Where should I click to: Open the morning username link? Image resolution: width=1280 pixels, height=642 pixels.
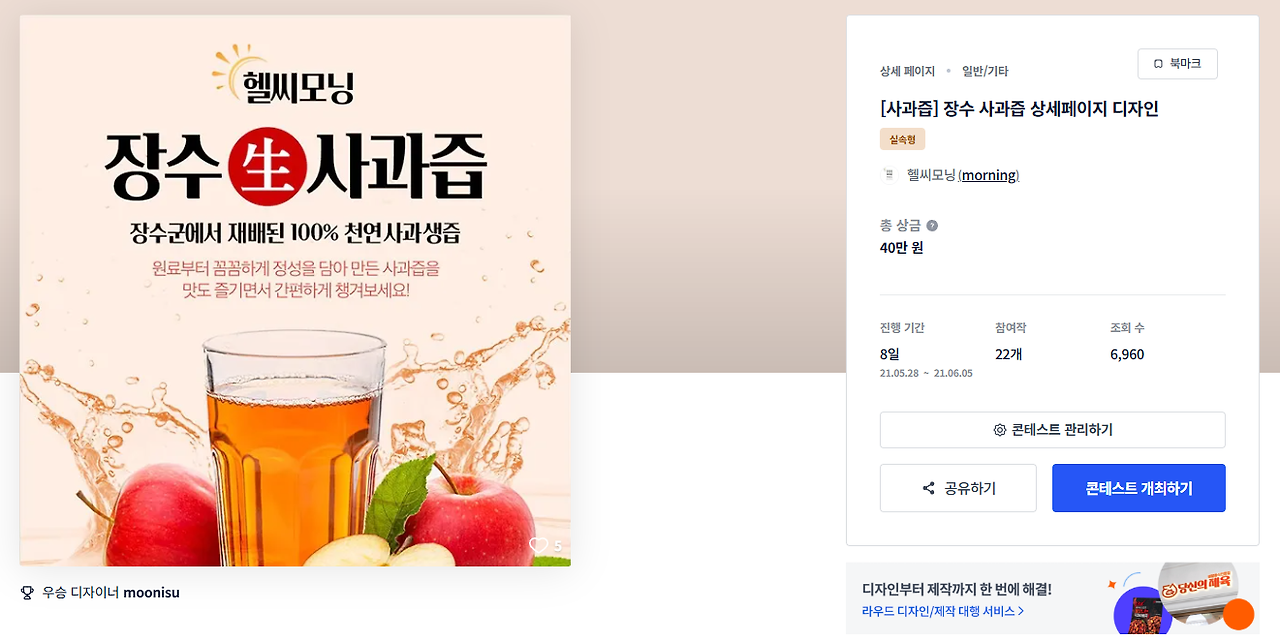coord(990,176)
